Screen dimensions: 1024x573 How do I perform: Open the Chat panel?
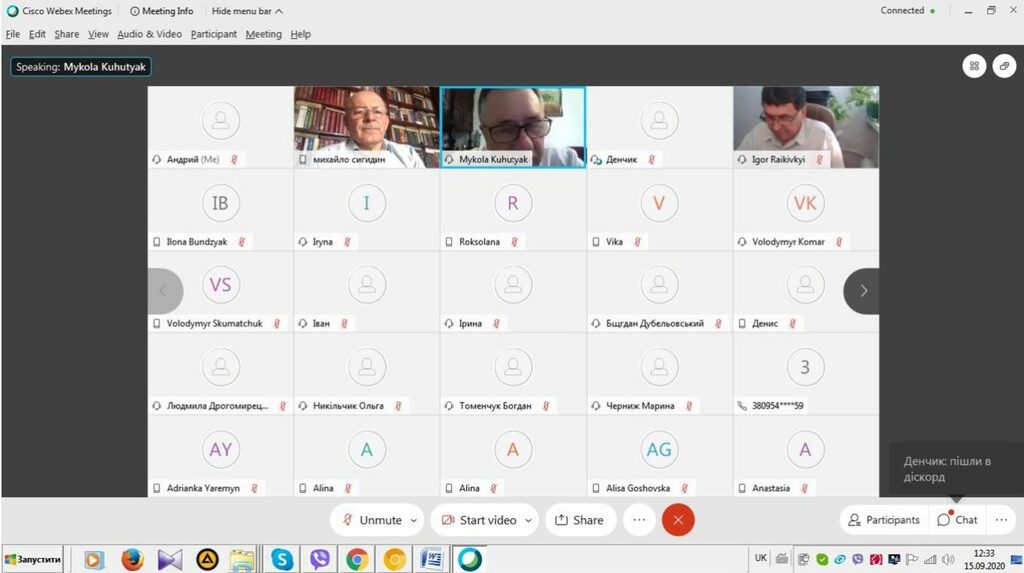pyautogui.click(x=957, y=520)
